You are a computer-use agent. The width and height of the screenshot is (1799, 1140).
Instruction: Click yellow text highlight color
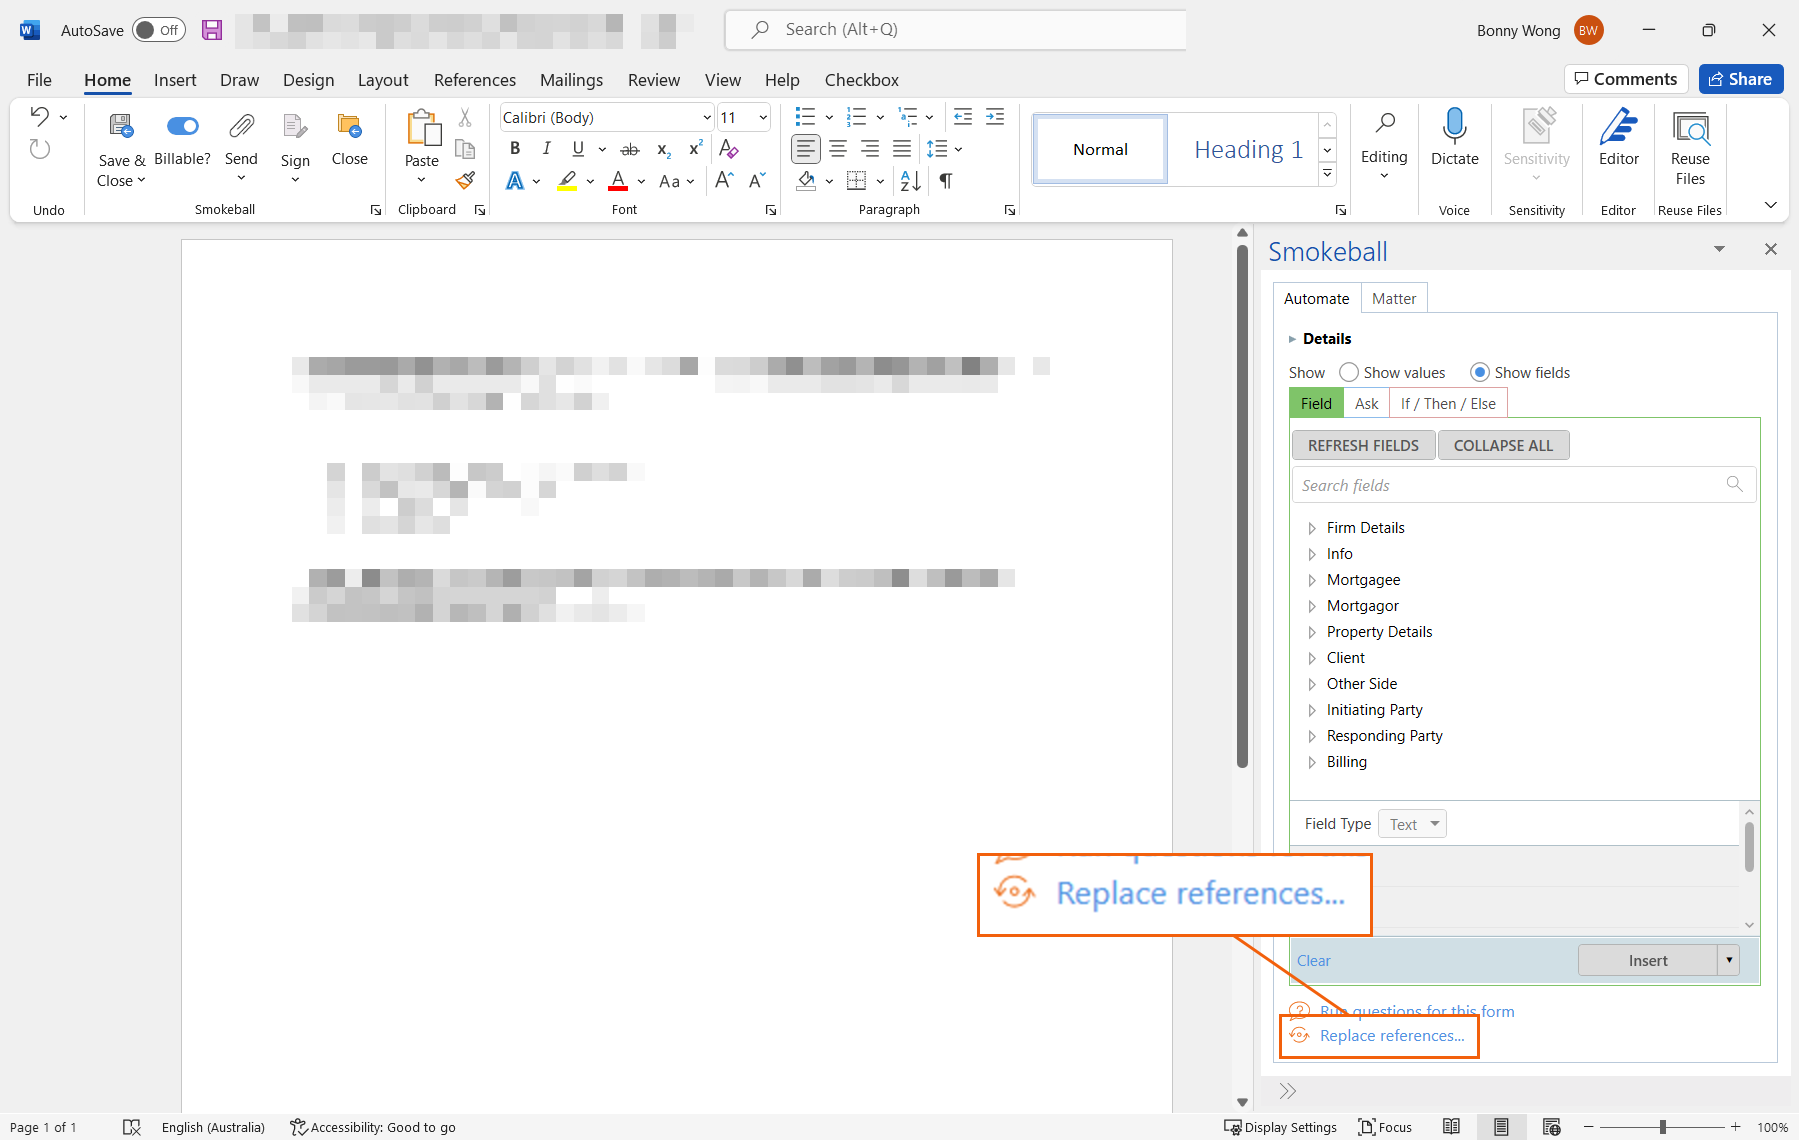coord(567,181)
